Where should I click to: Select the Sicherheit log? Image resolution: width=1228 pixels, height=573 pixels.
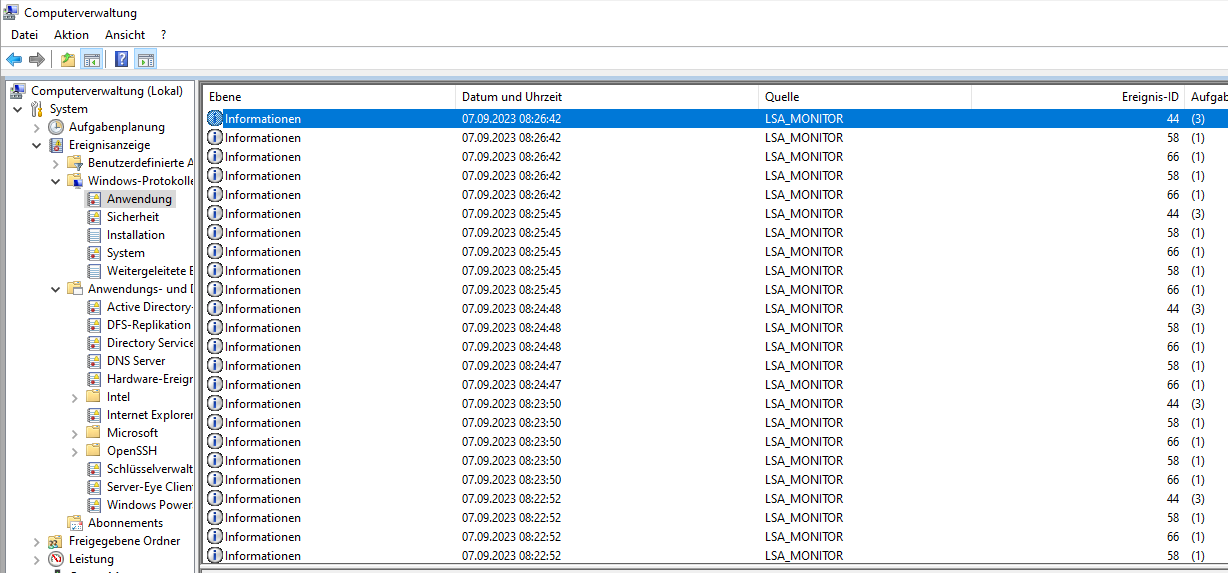pos(132,217)
